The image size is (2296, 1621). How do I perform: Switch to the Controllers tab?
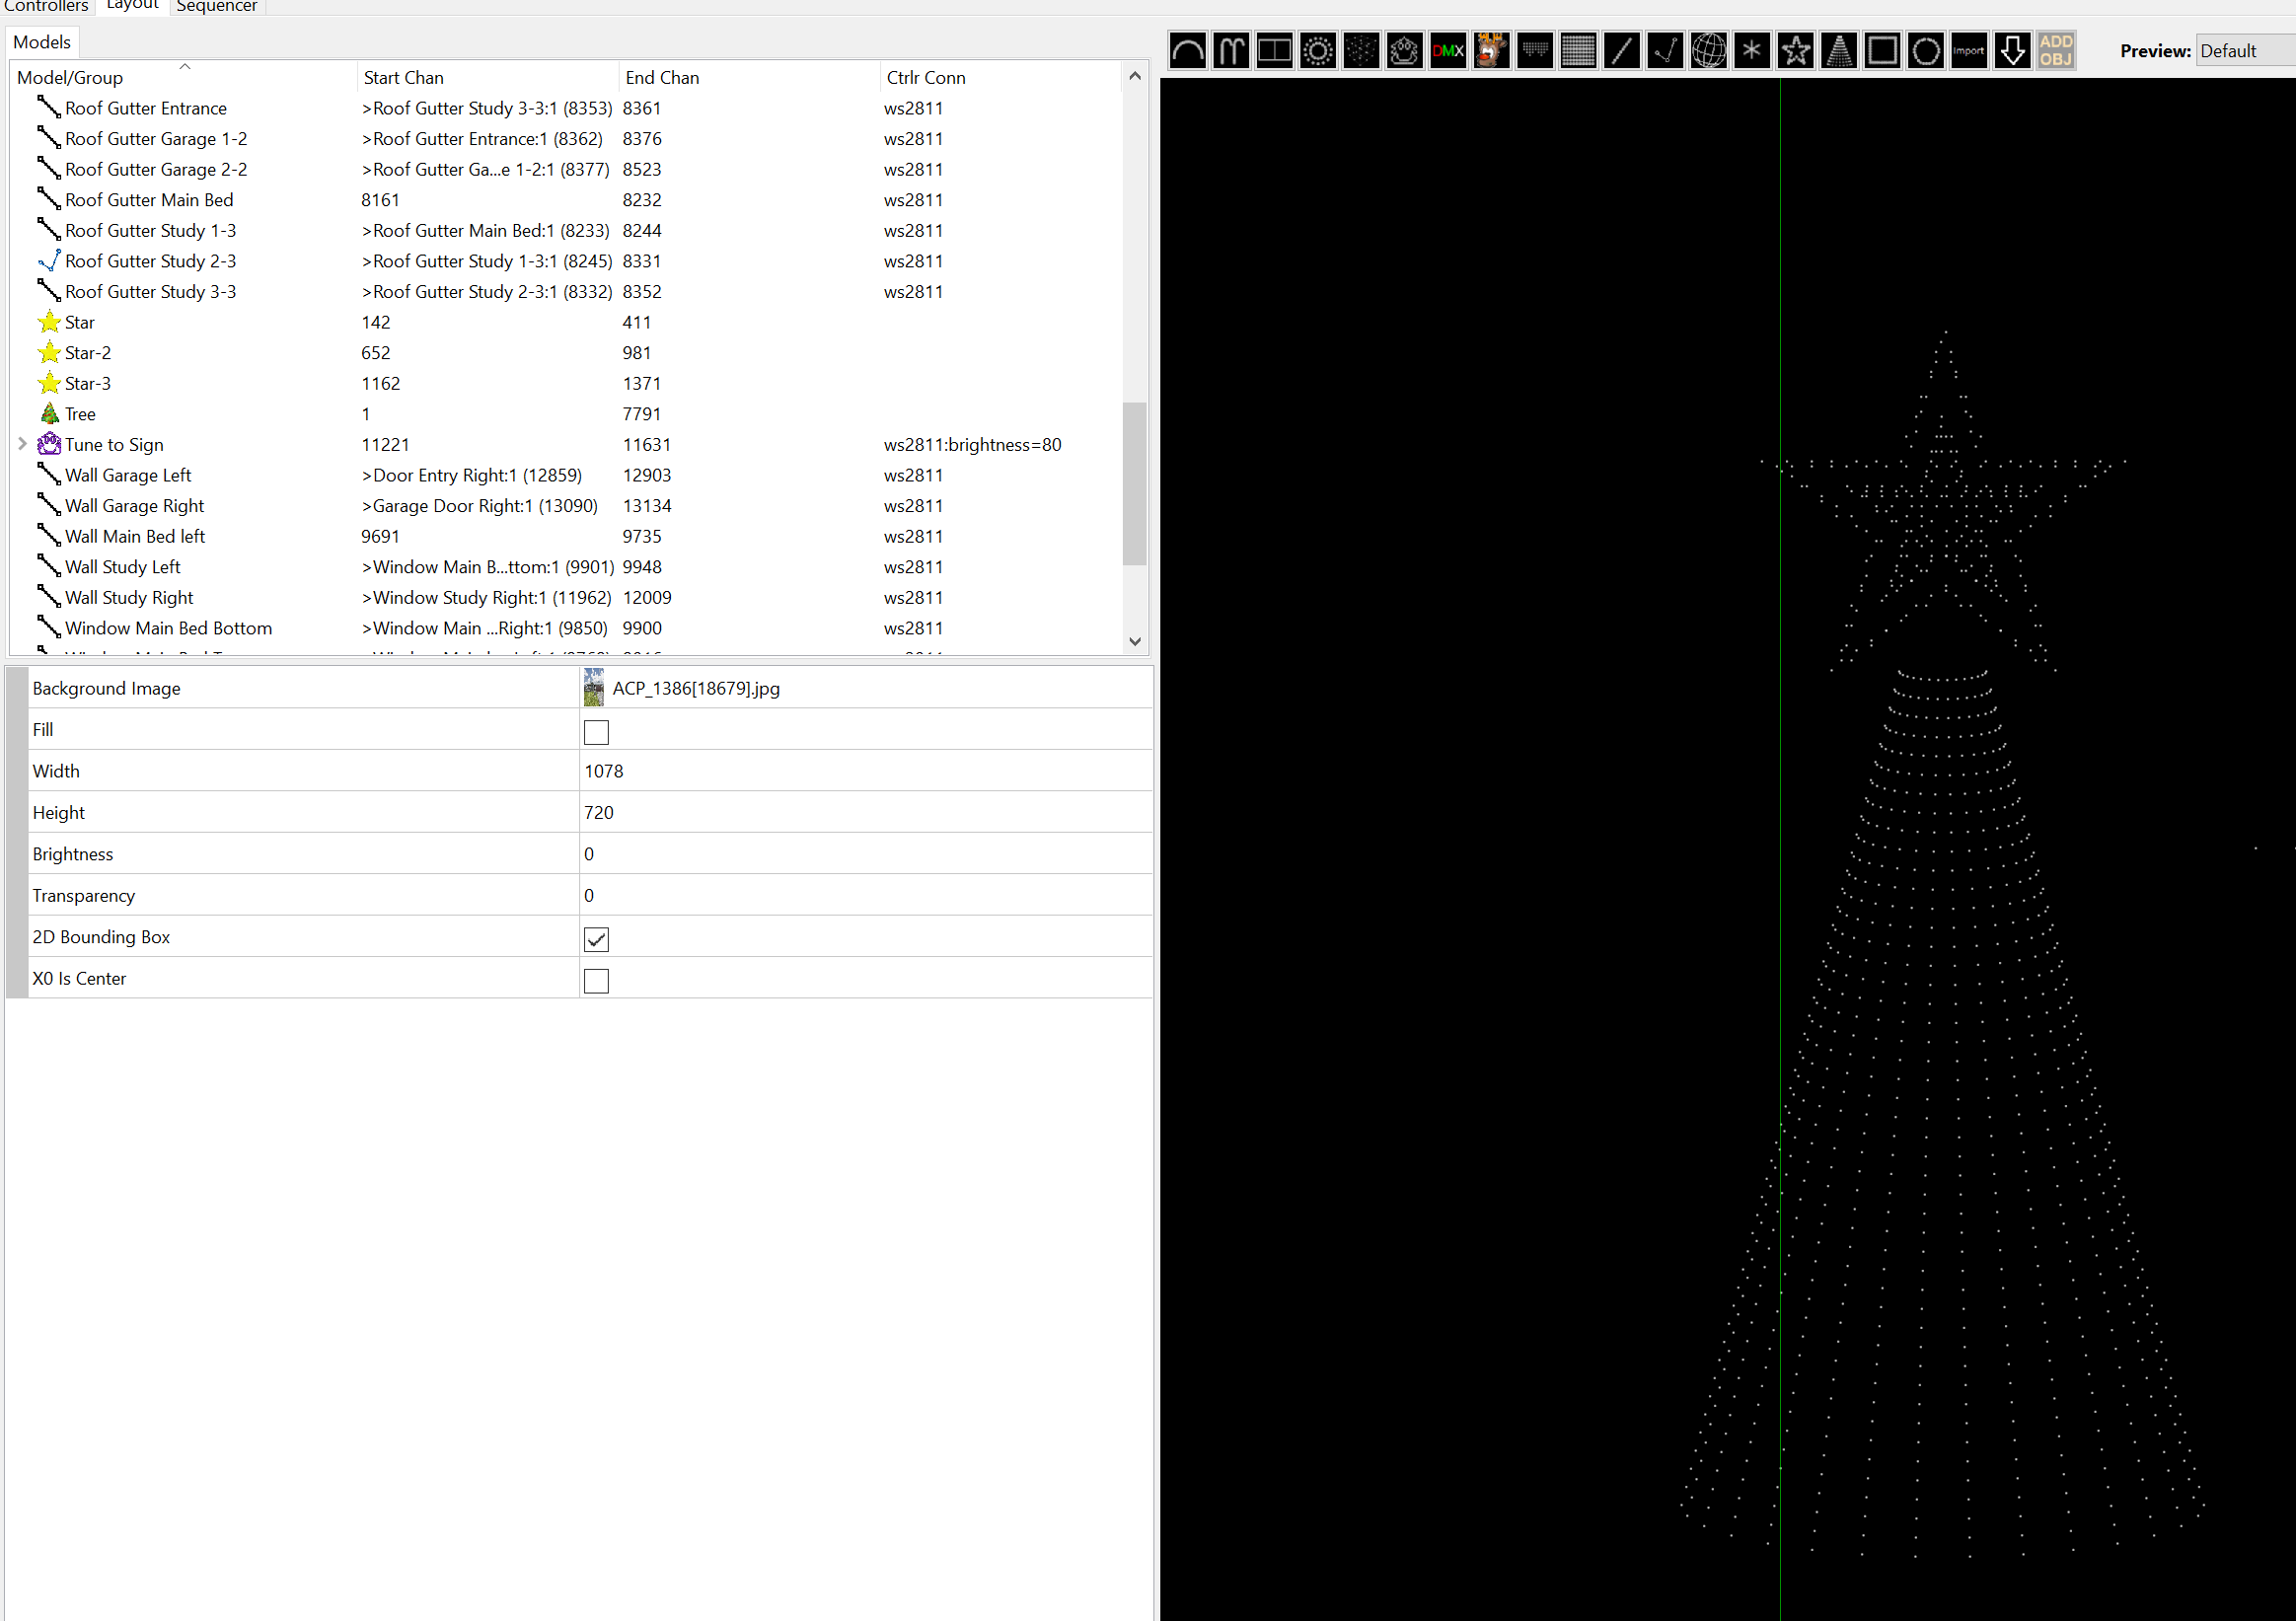[47, 6]
